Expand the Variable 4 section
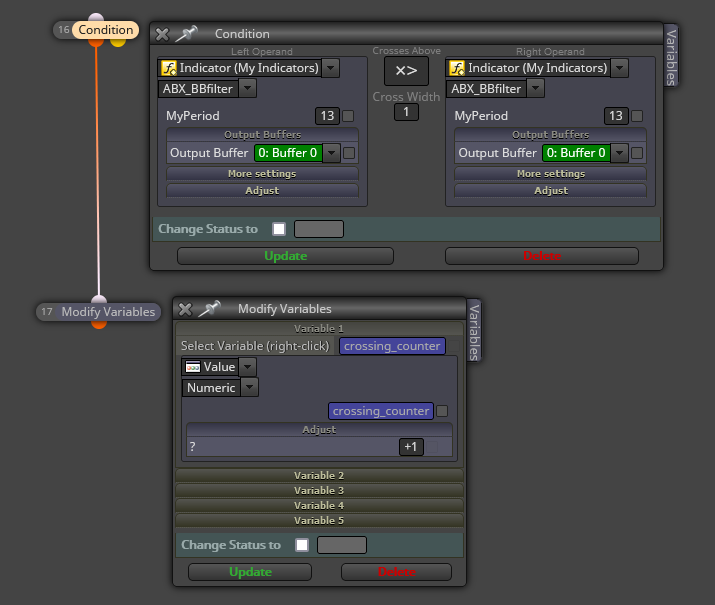Viewport: 715px width, 605px height. pos(319,506)
